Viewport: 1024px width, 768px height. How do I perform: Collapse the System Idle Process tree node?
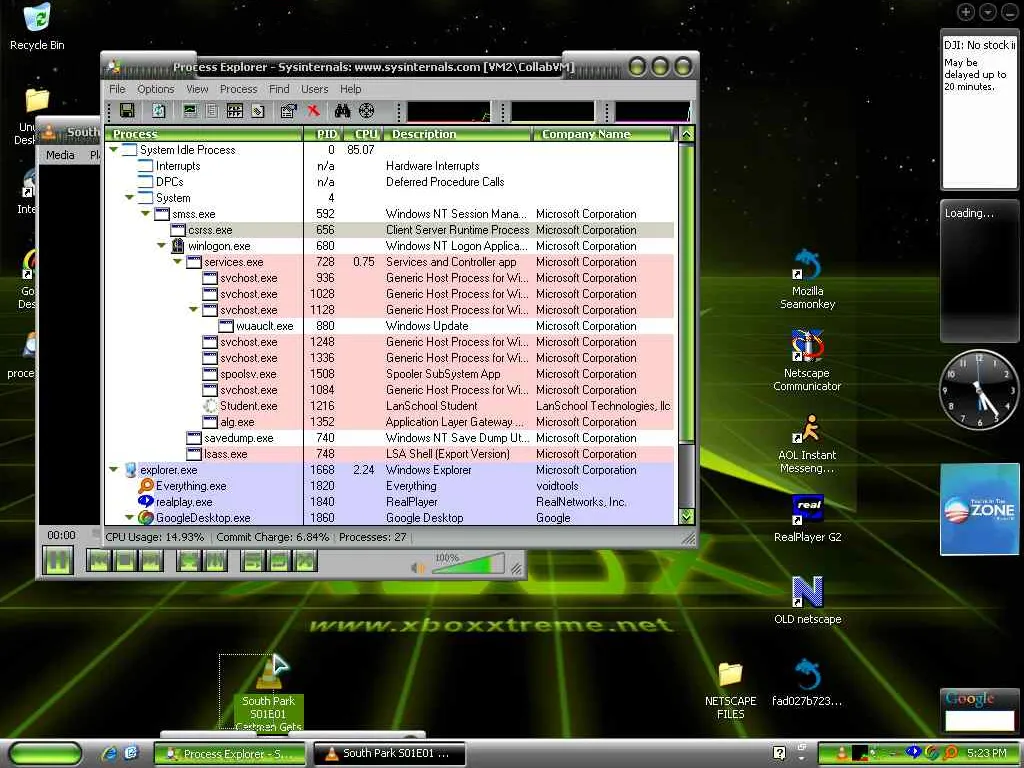click(114, 150)
